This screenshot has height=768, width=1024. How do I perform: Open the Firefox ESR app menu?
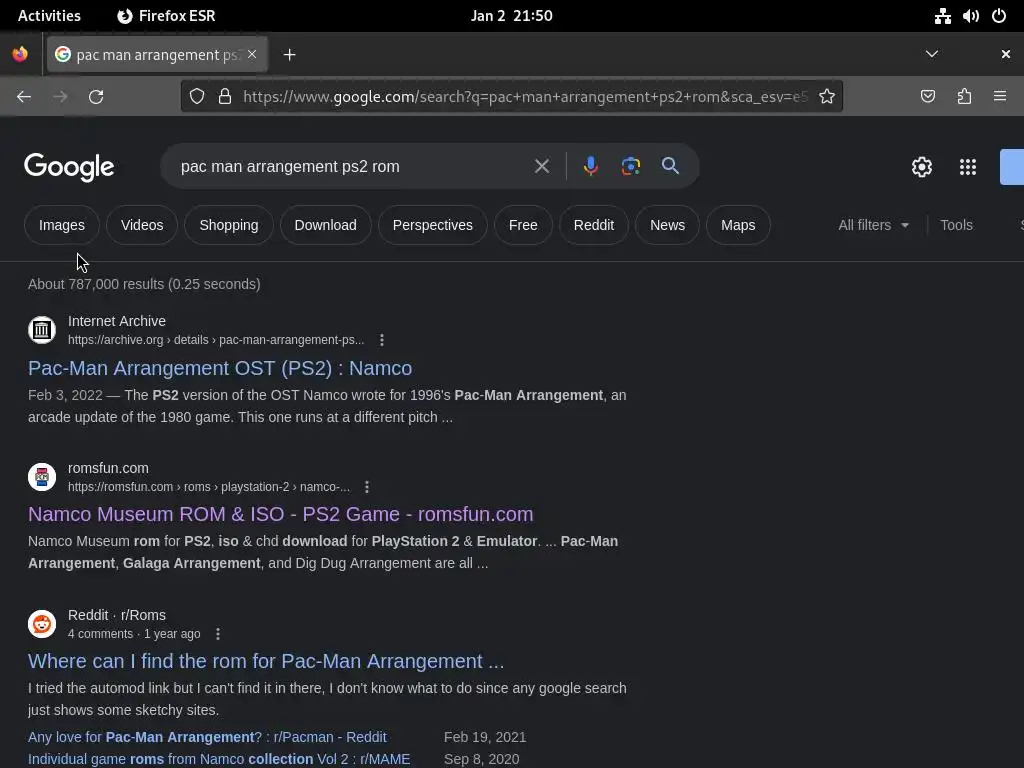[167, 16]
